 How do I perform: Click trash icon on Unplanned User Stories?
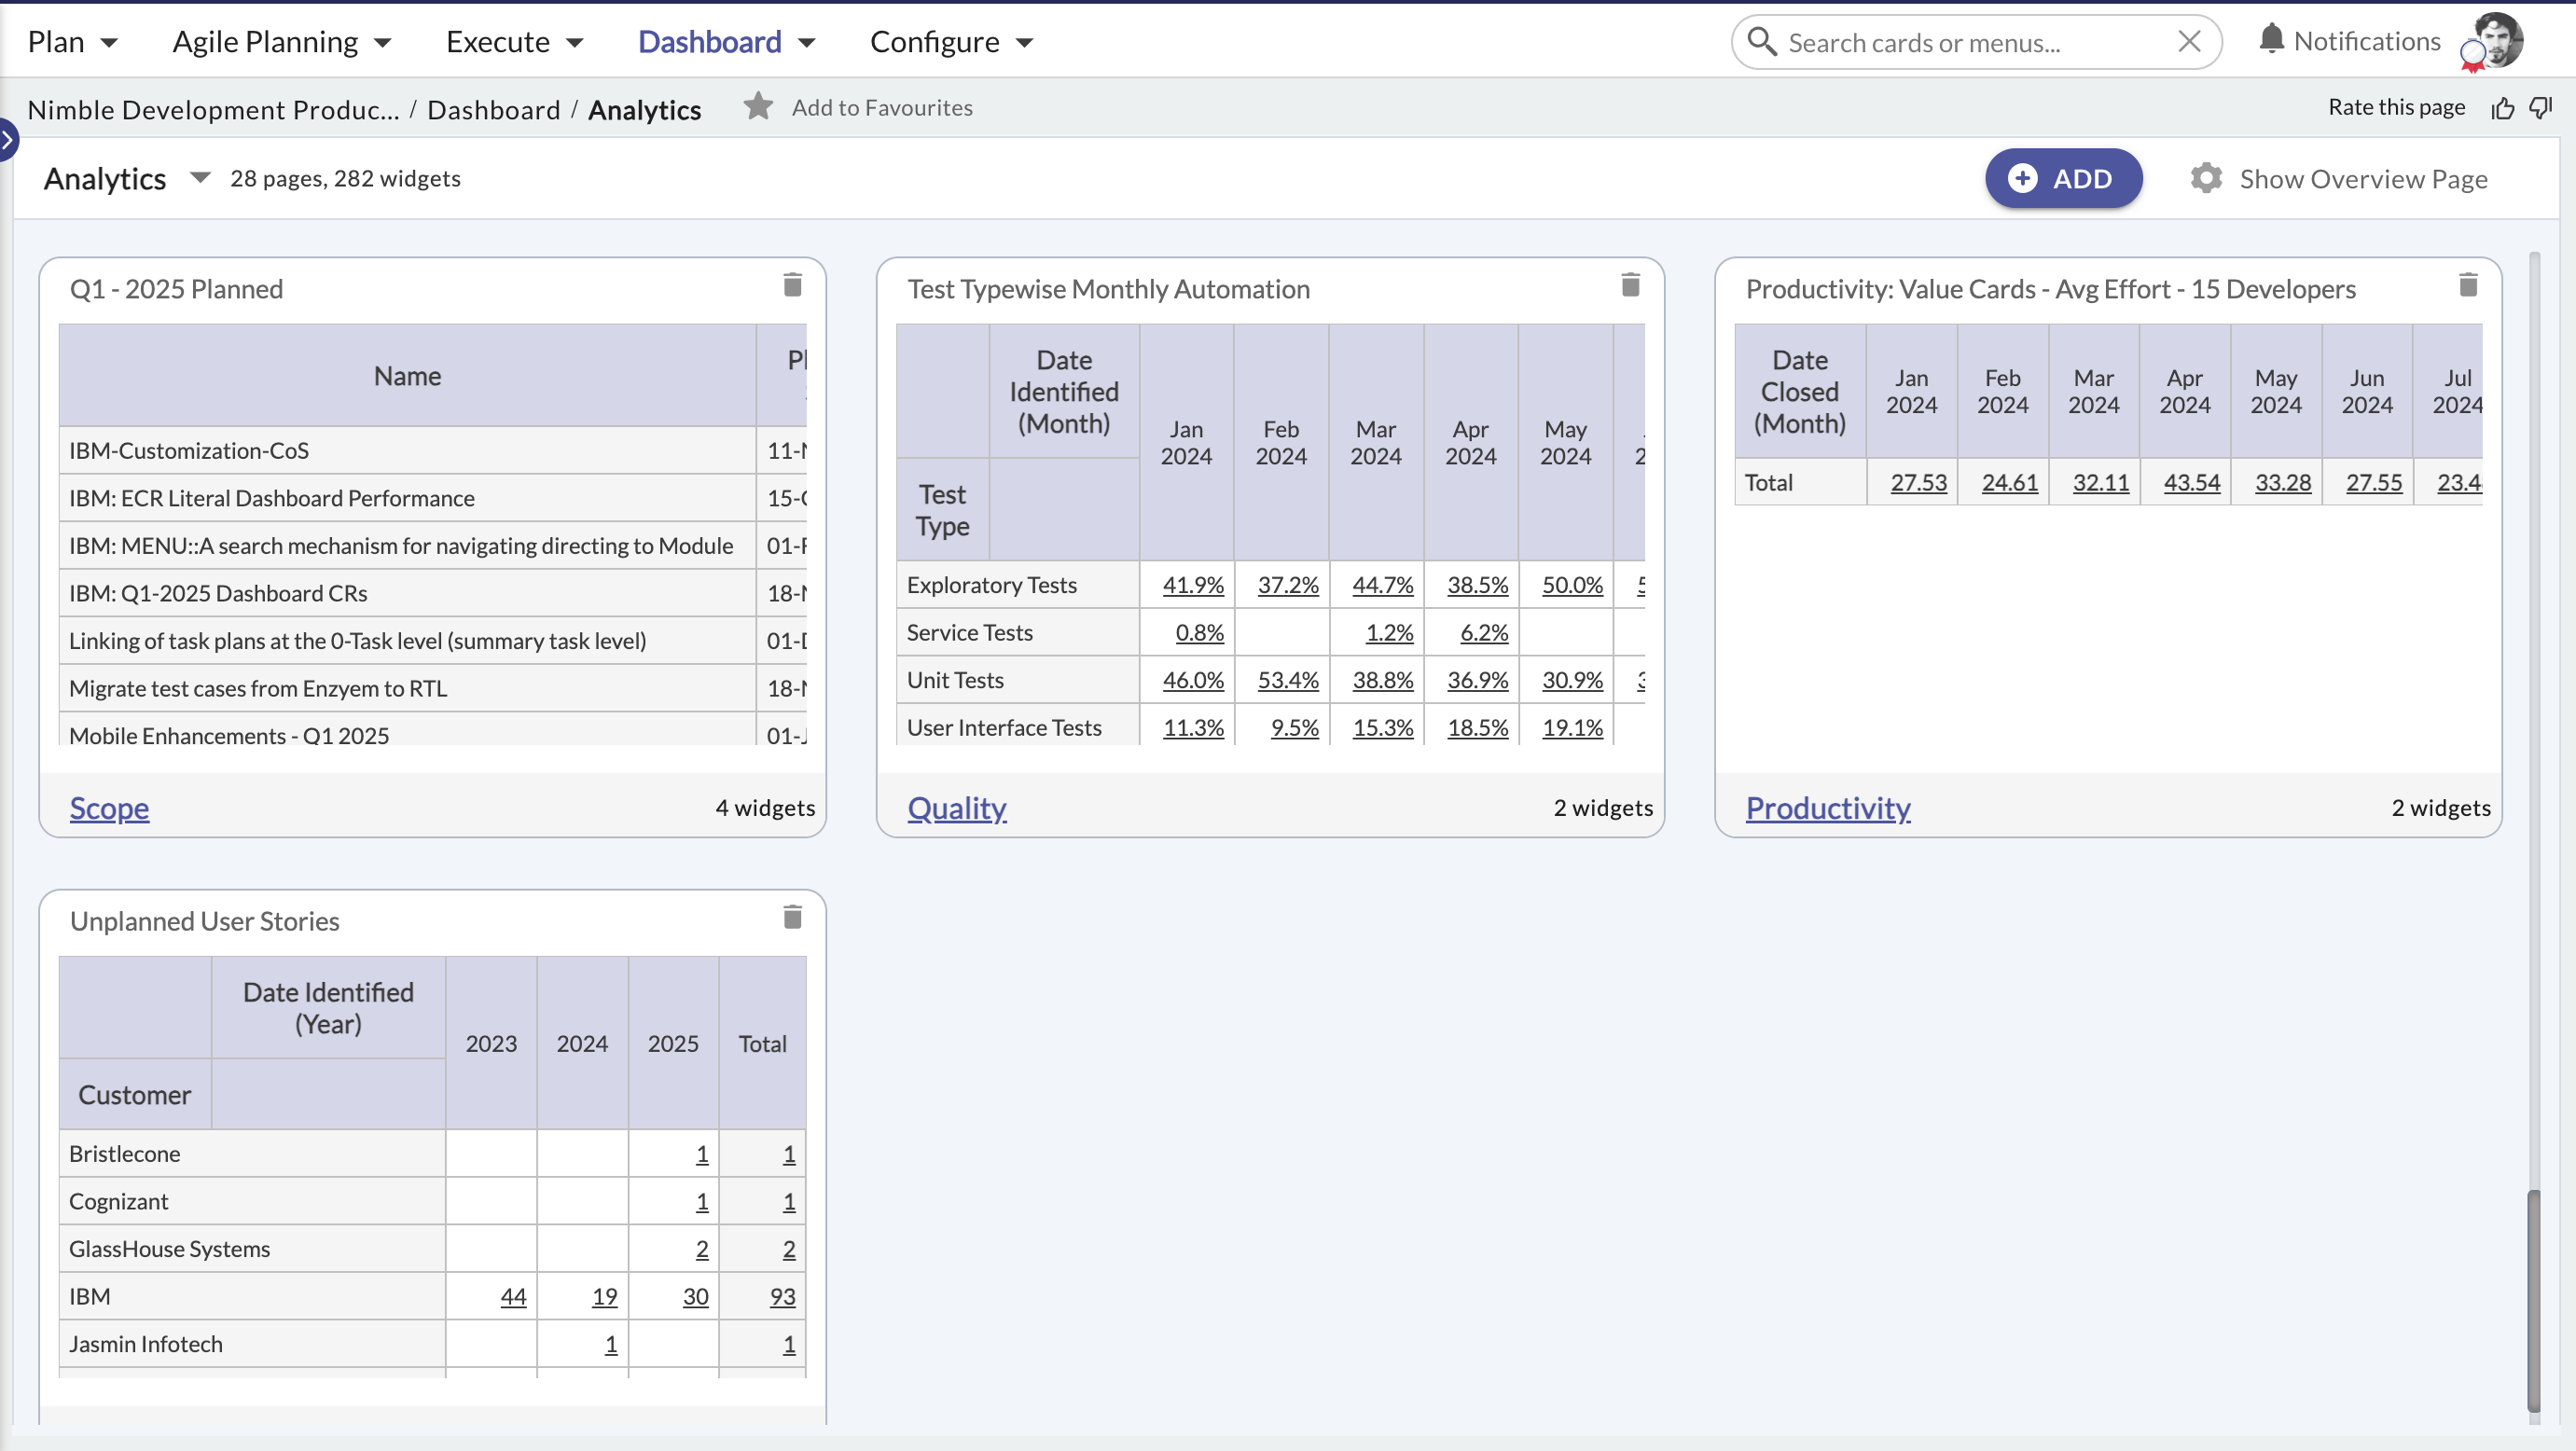click(792, 917)
